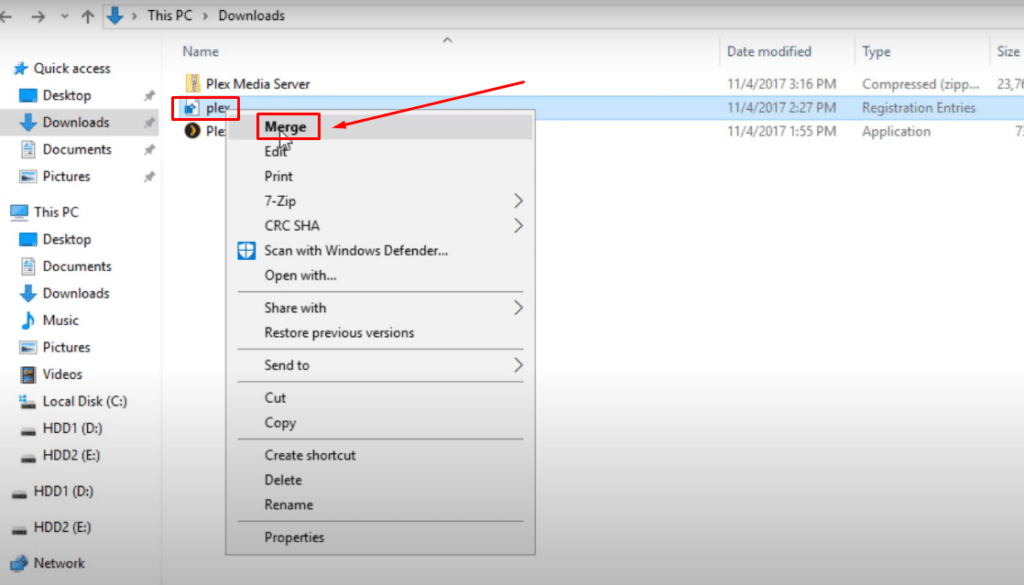This screenshot has height=585, width=1024.
Task: Click the This PC computer icon
Action: (20, 212)
